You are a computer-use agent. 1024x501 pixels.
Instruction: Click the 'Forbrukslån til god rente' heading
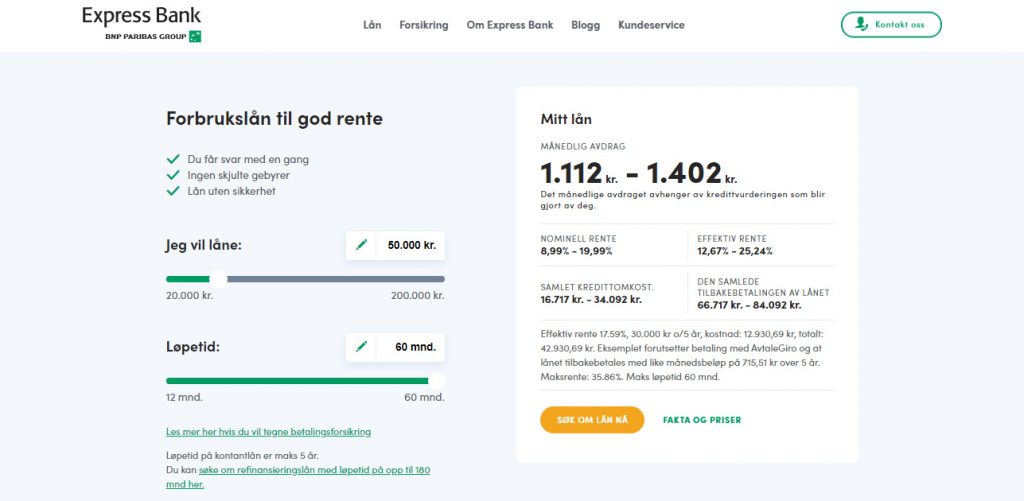[274, 119]
